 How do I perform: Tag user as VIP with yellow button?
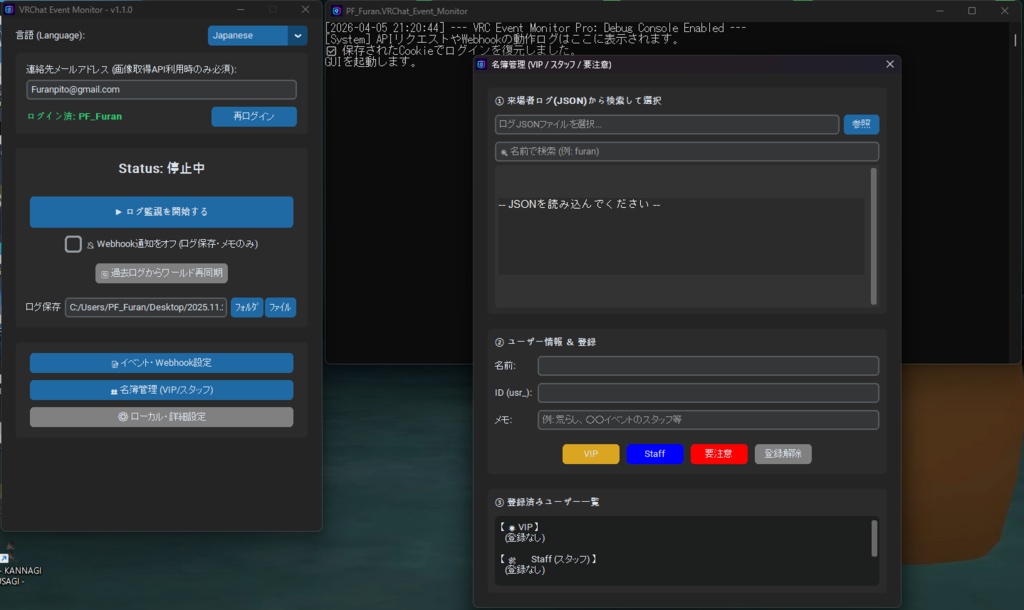tap(589, 453)
